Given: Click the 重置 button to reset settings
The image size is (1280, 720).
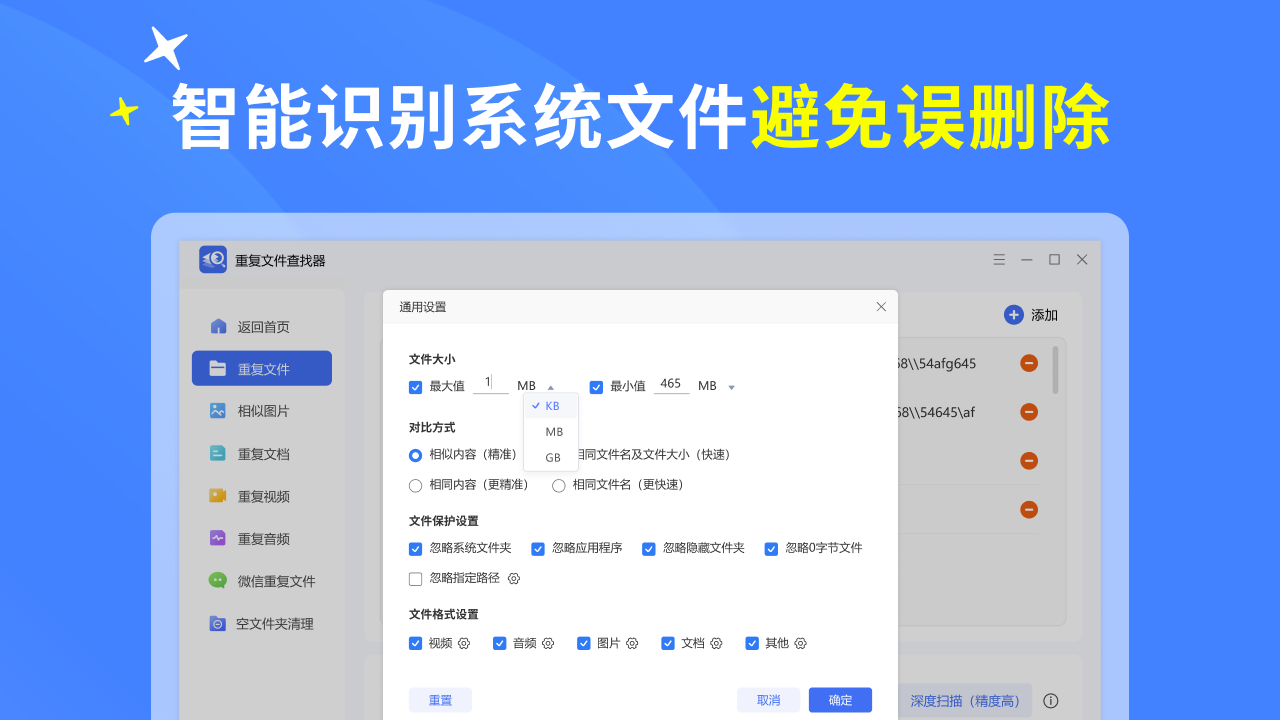Looking at the screenshot, I should 440,699.
